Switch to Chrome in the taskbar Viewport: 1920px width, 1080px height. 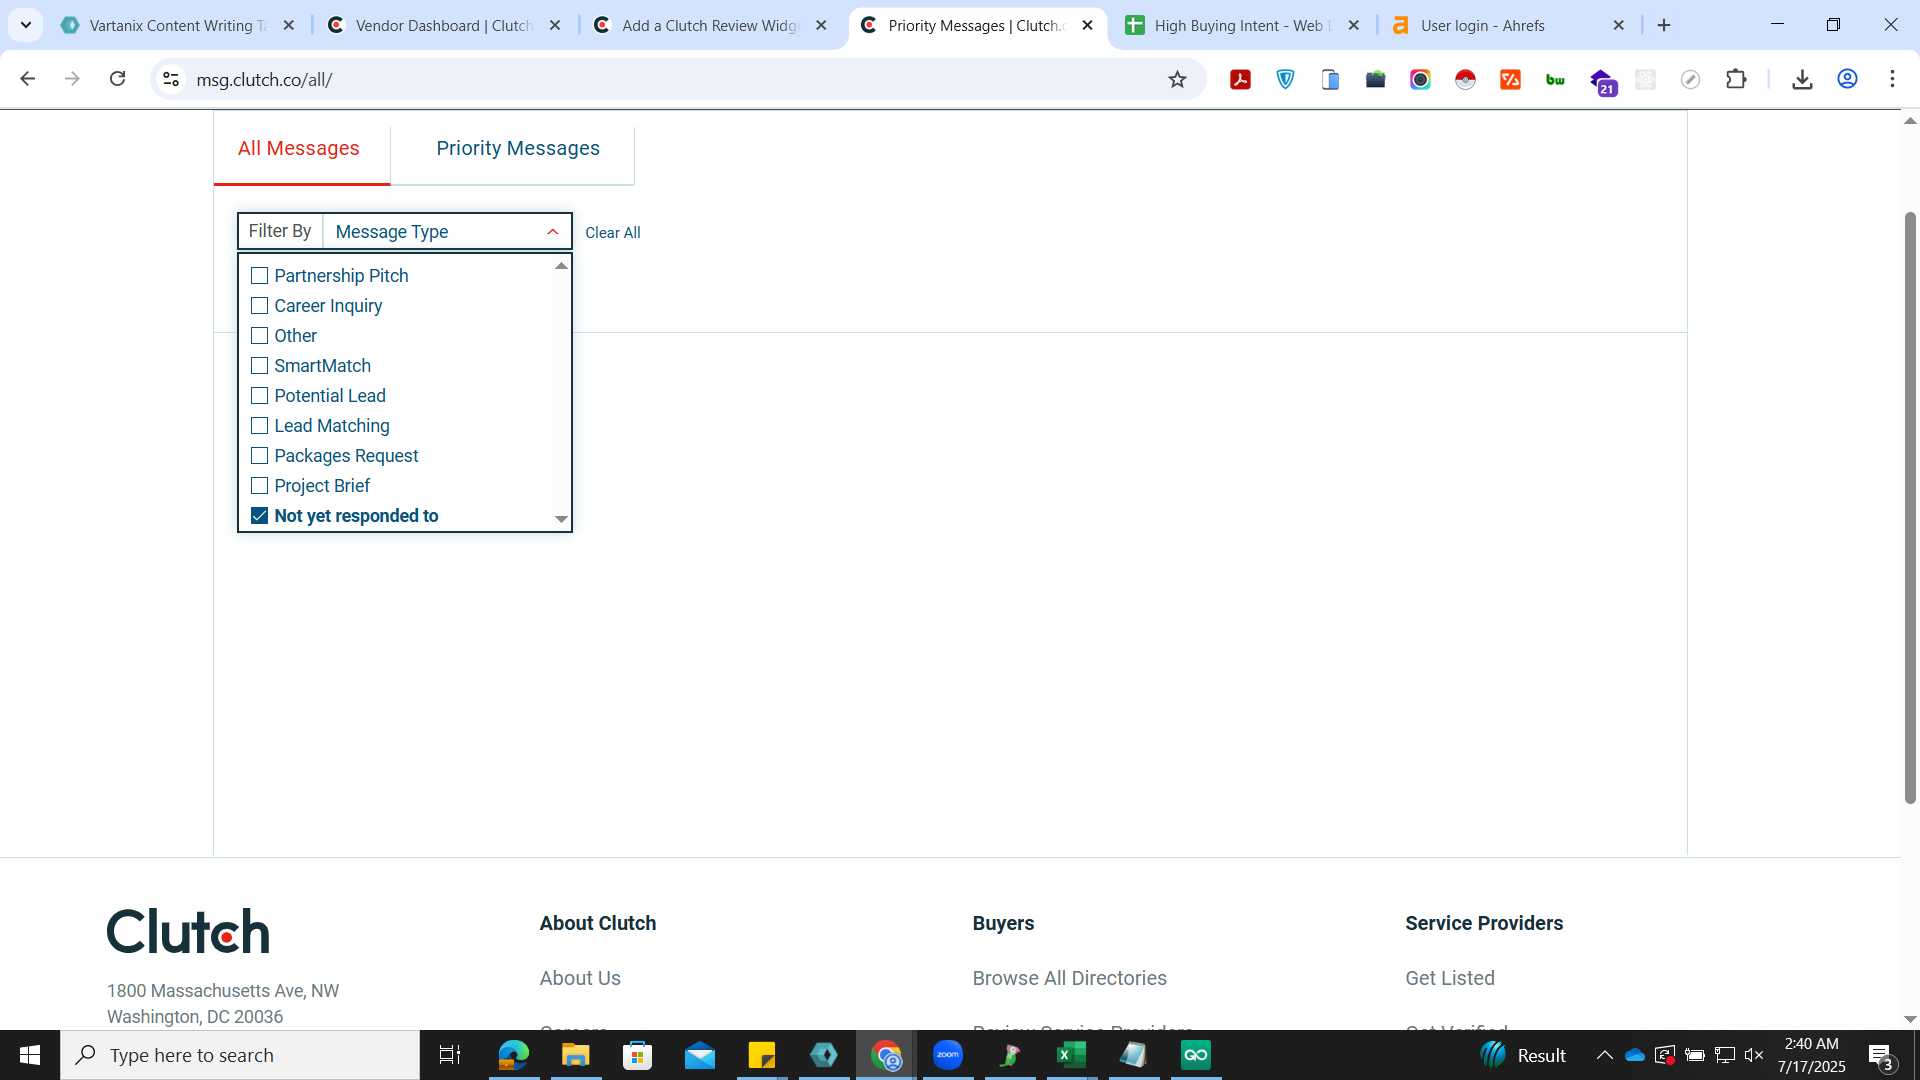pyautogui.click(x=886, y=1055)
